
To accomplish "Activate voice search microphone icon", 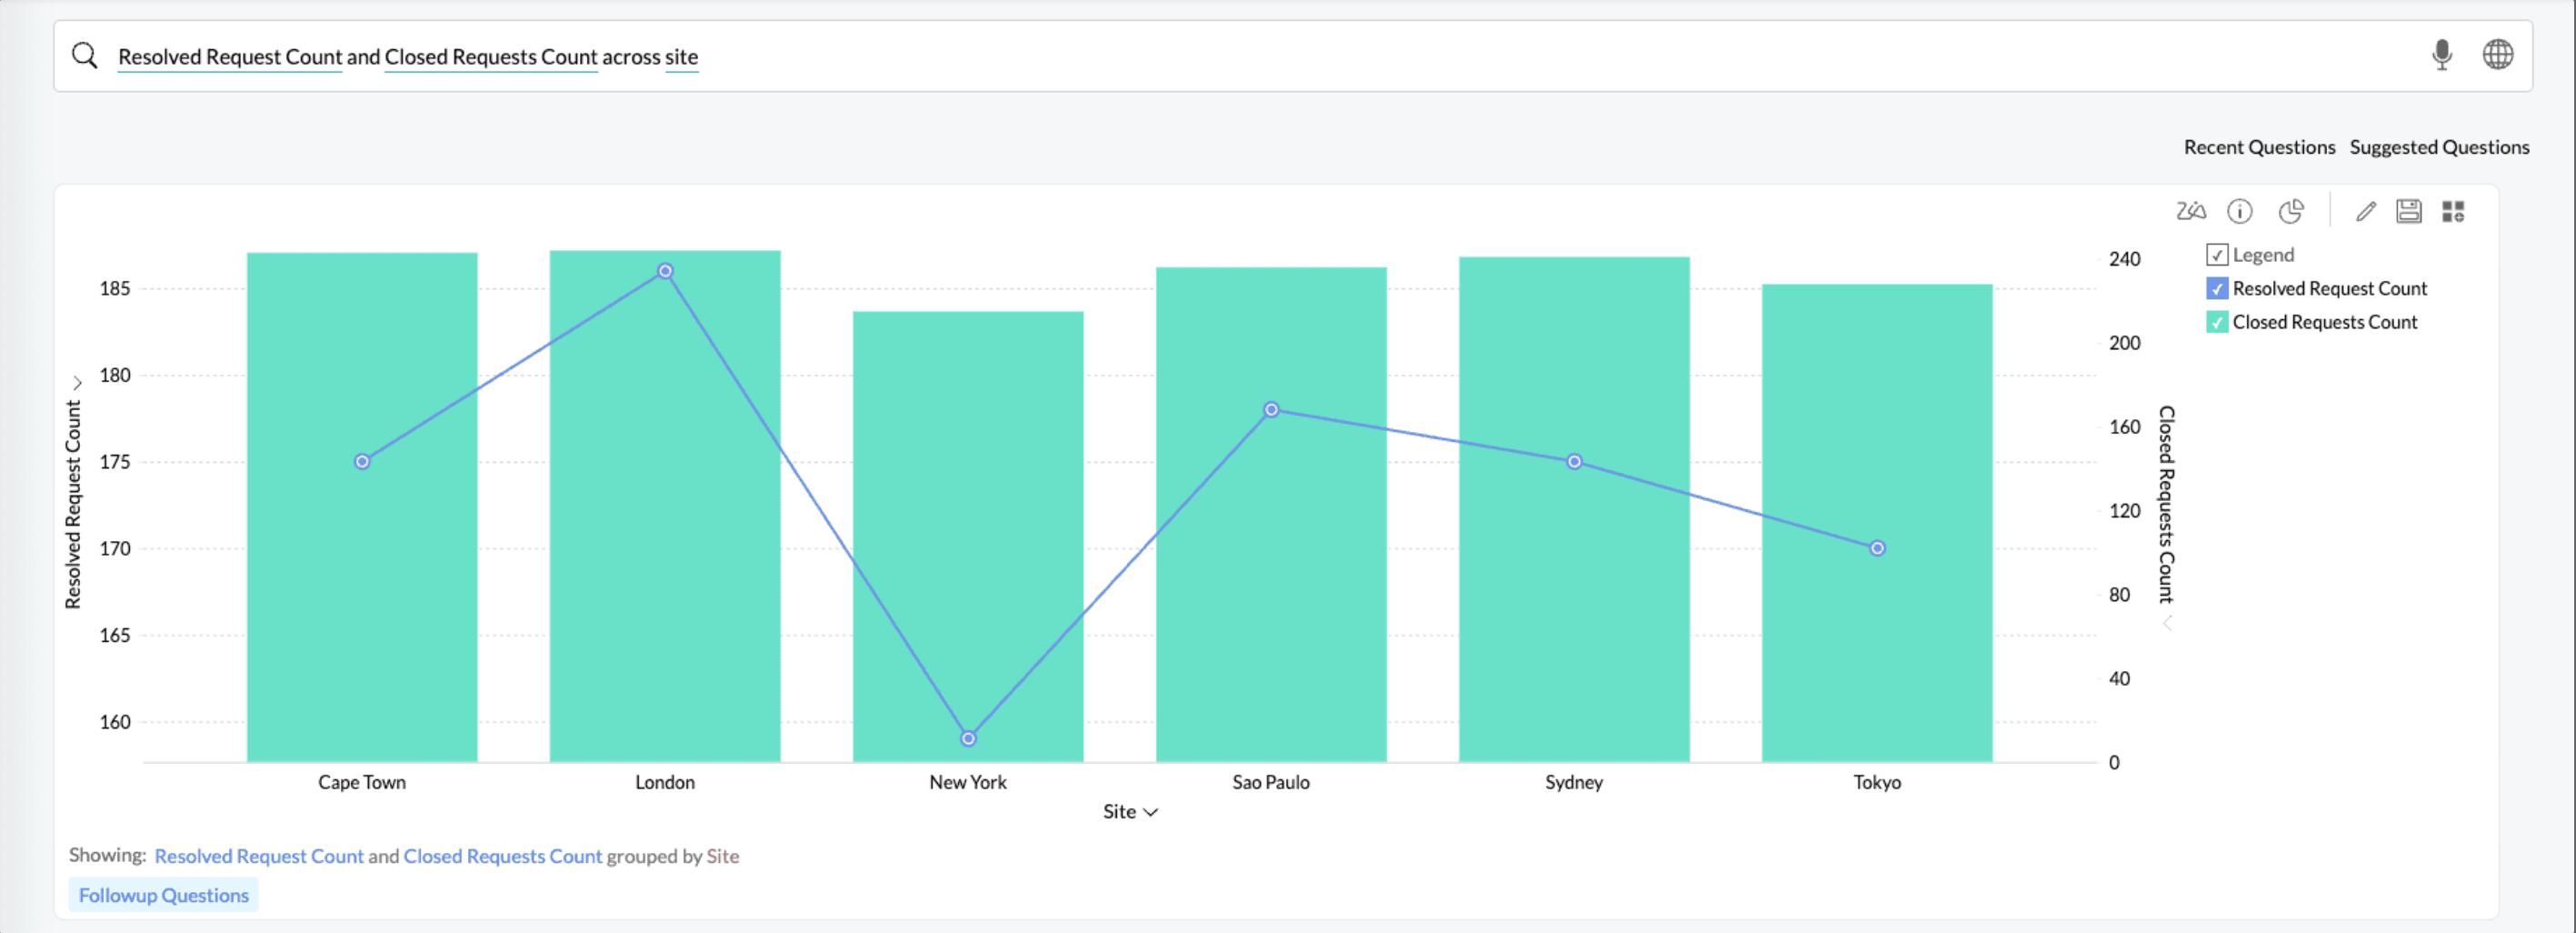I will (x=2441, y=55).
